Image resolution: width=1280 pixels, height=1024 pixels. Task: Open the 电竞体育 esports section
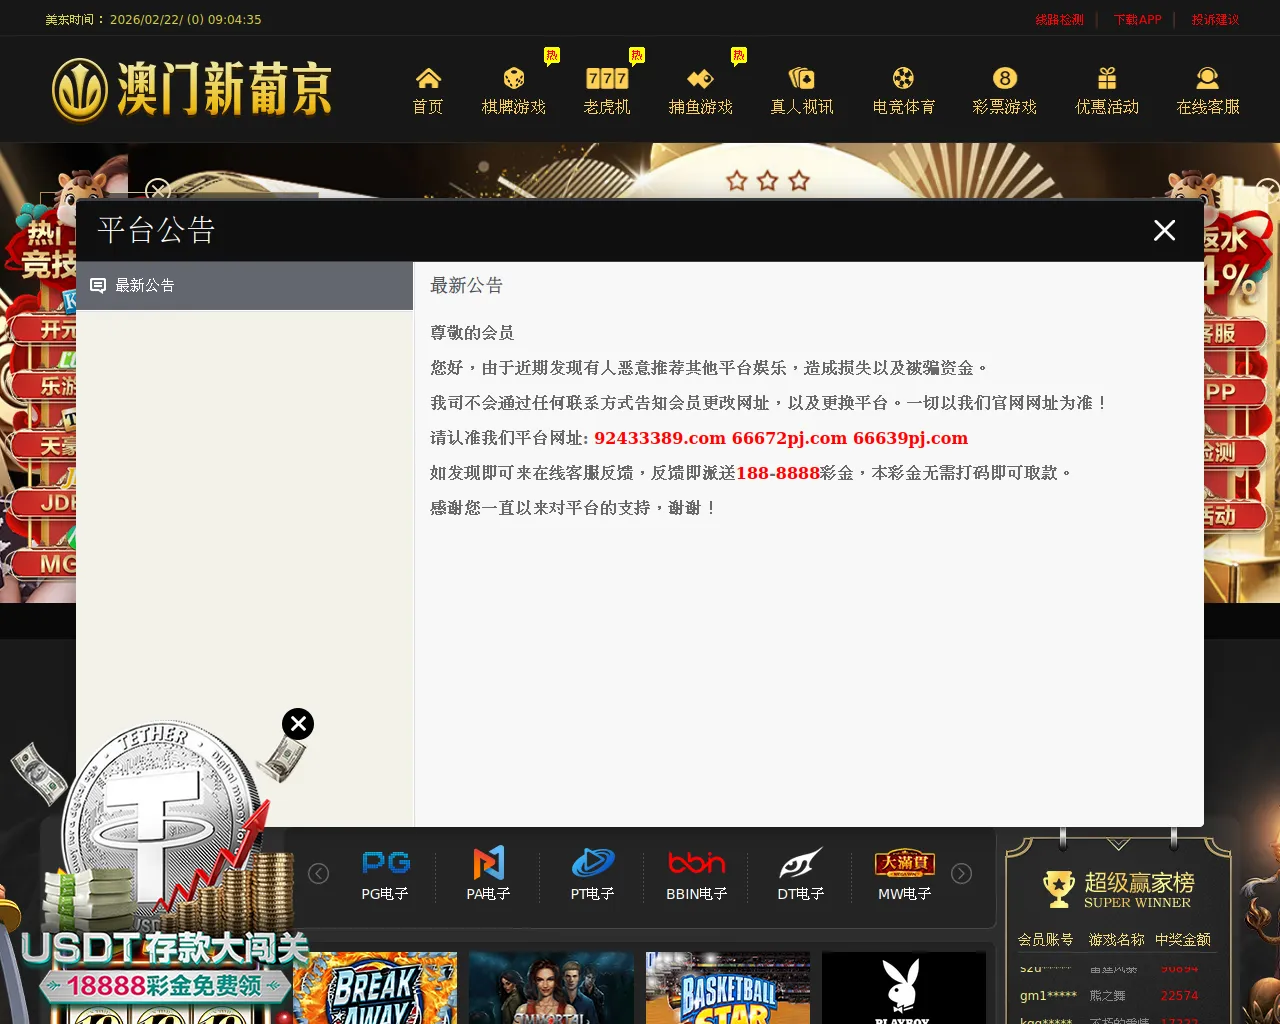coord(903,90)
